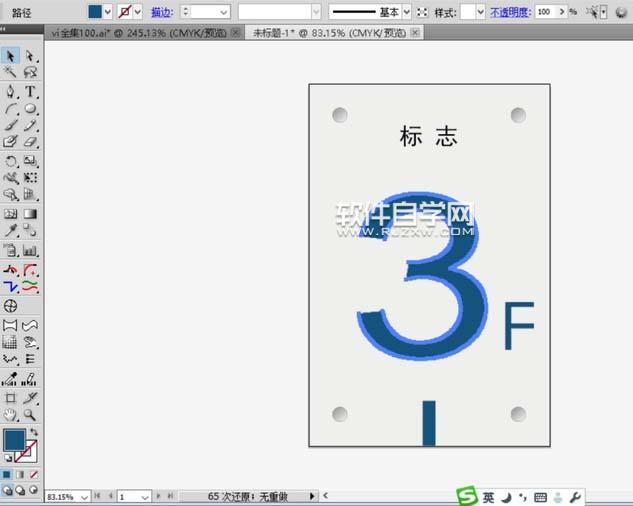The image size is (633, 506).
Task: Select the Direct Selection tool
Action: [30, 56]
